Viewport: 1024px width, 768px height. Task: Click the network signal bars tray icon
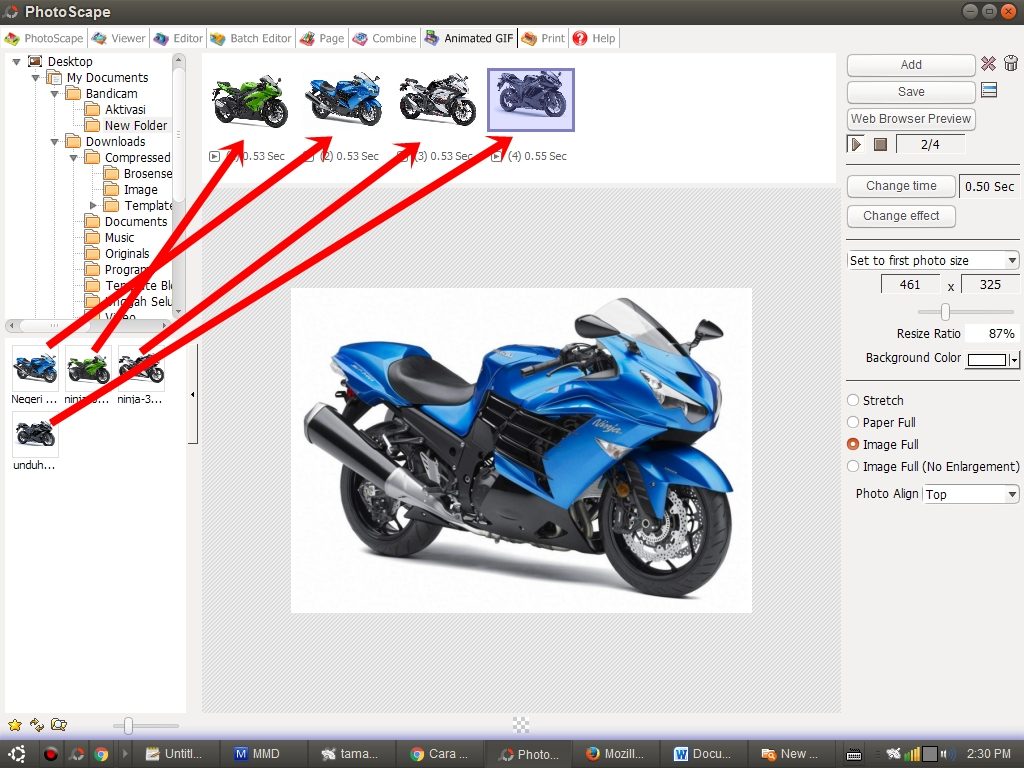912,754
